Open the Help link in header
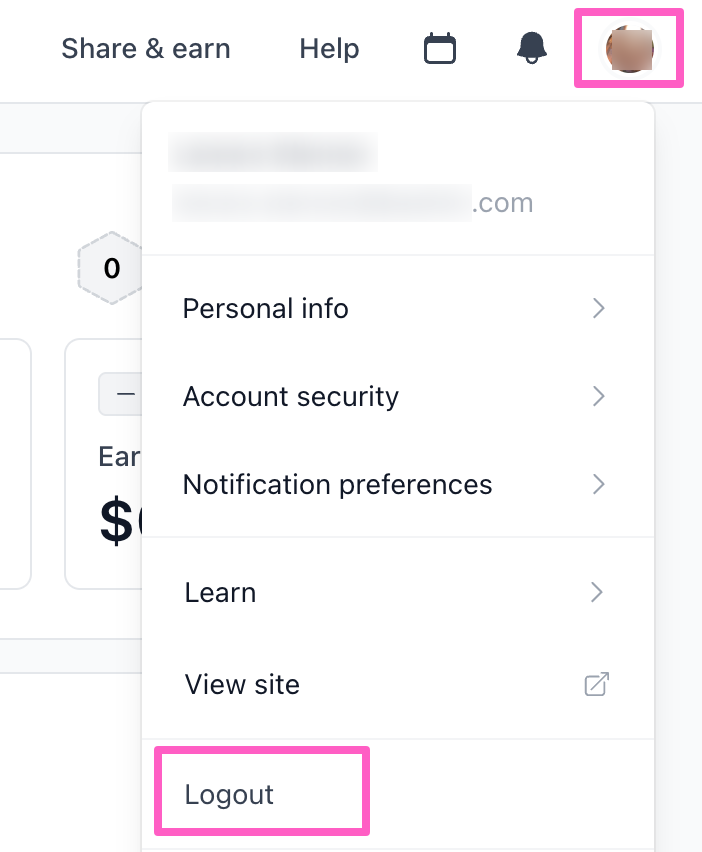 tap(329, 49)
